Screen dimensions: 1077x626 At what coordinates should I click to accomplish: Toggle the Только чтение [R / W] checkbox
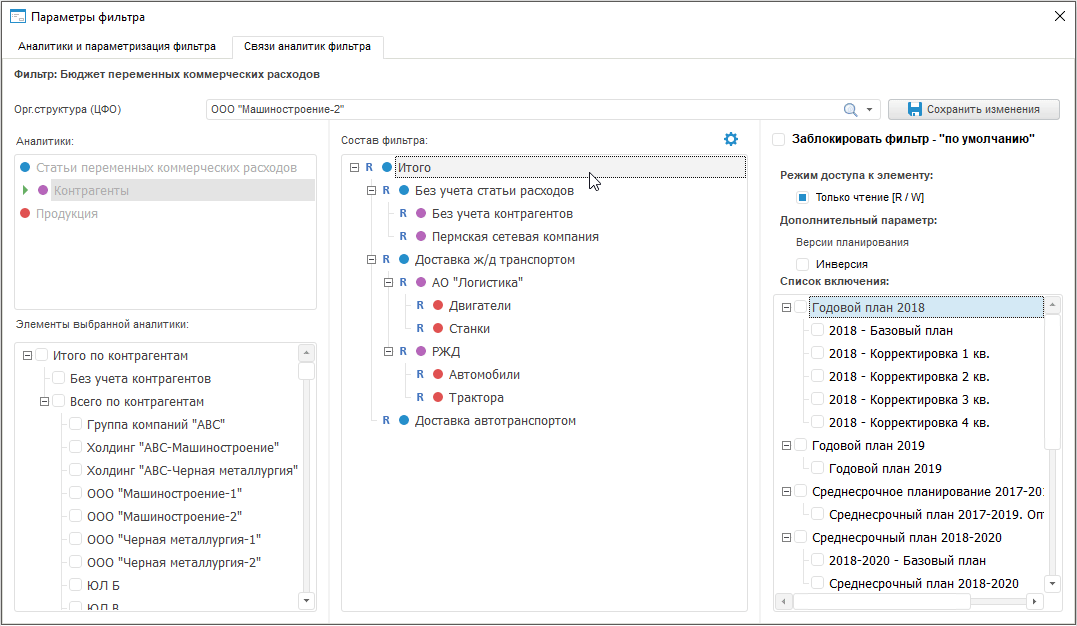point(803,197)
